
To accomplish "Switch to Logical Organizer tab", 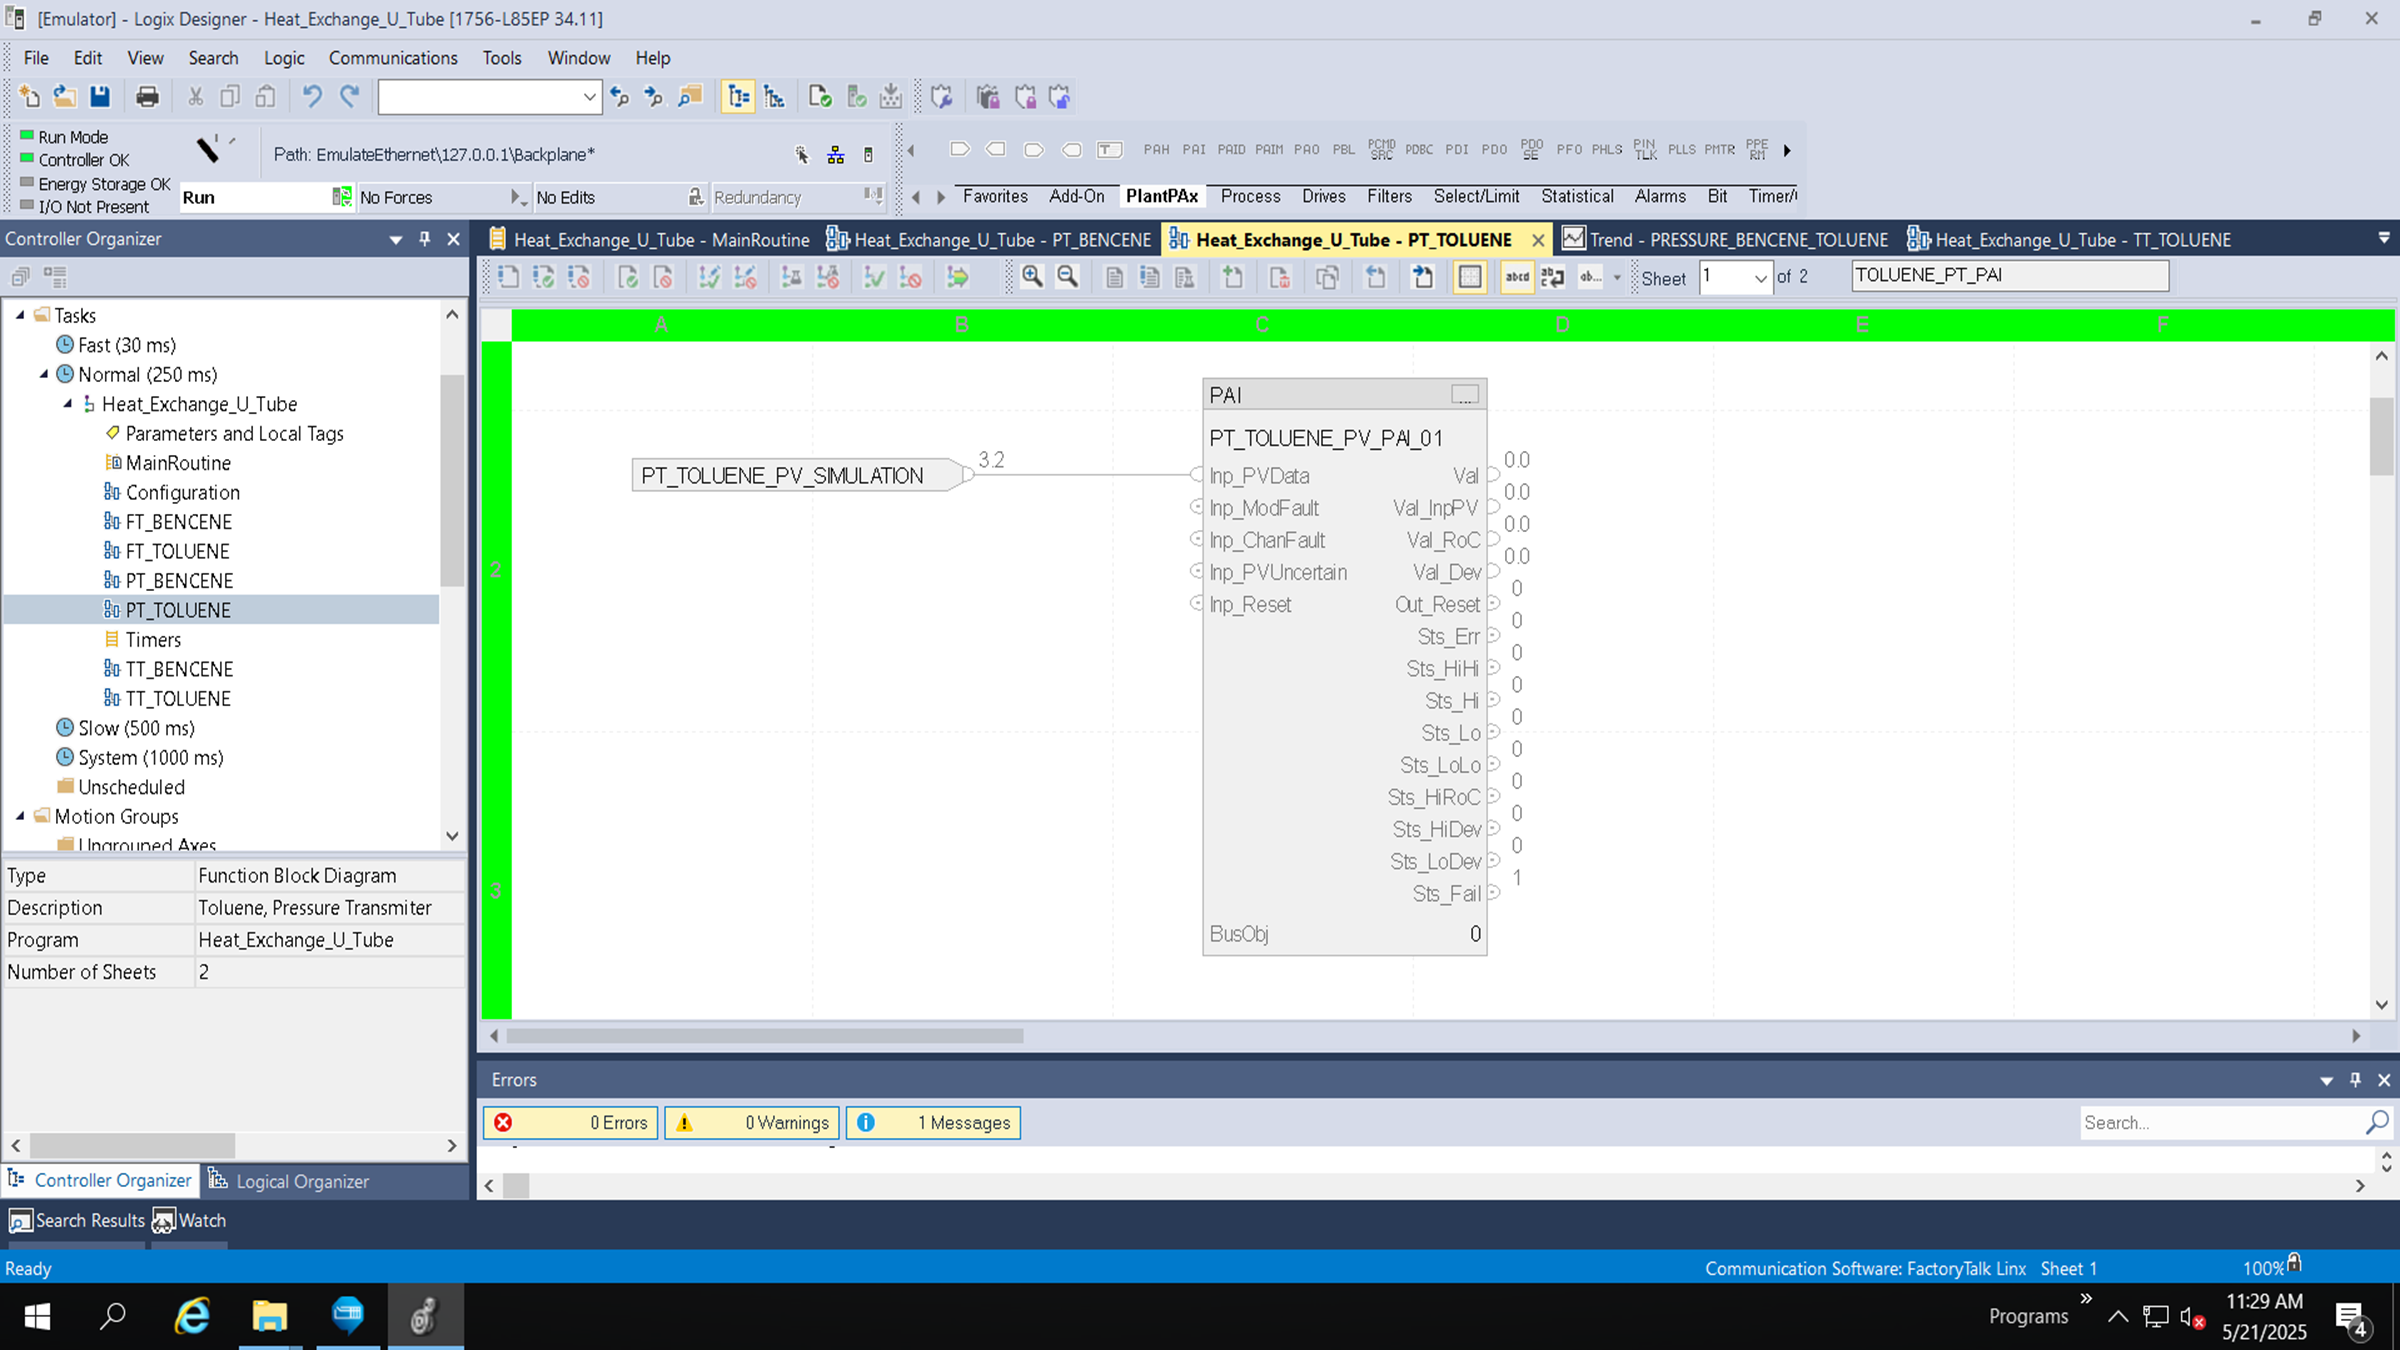I will [288, 1181].
